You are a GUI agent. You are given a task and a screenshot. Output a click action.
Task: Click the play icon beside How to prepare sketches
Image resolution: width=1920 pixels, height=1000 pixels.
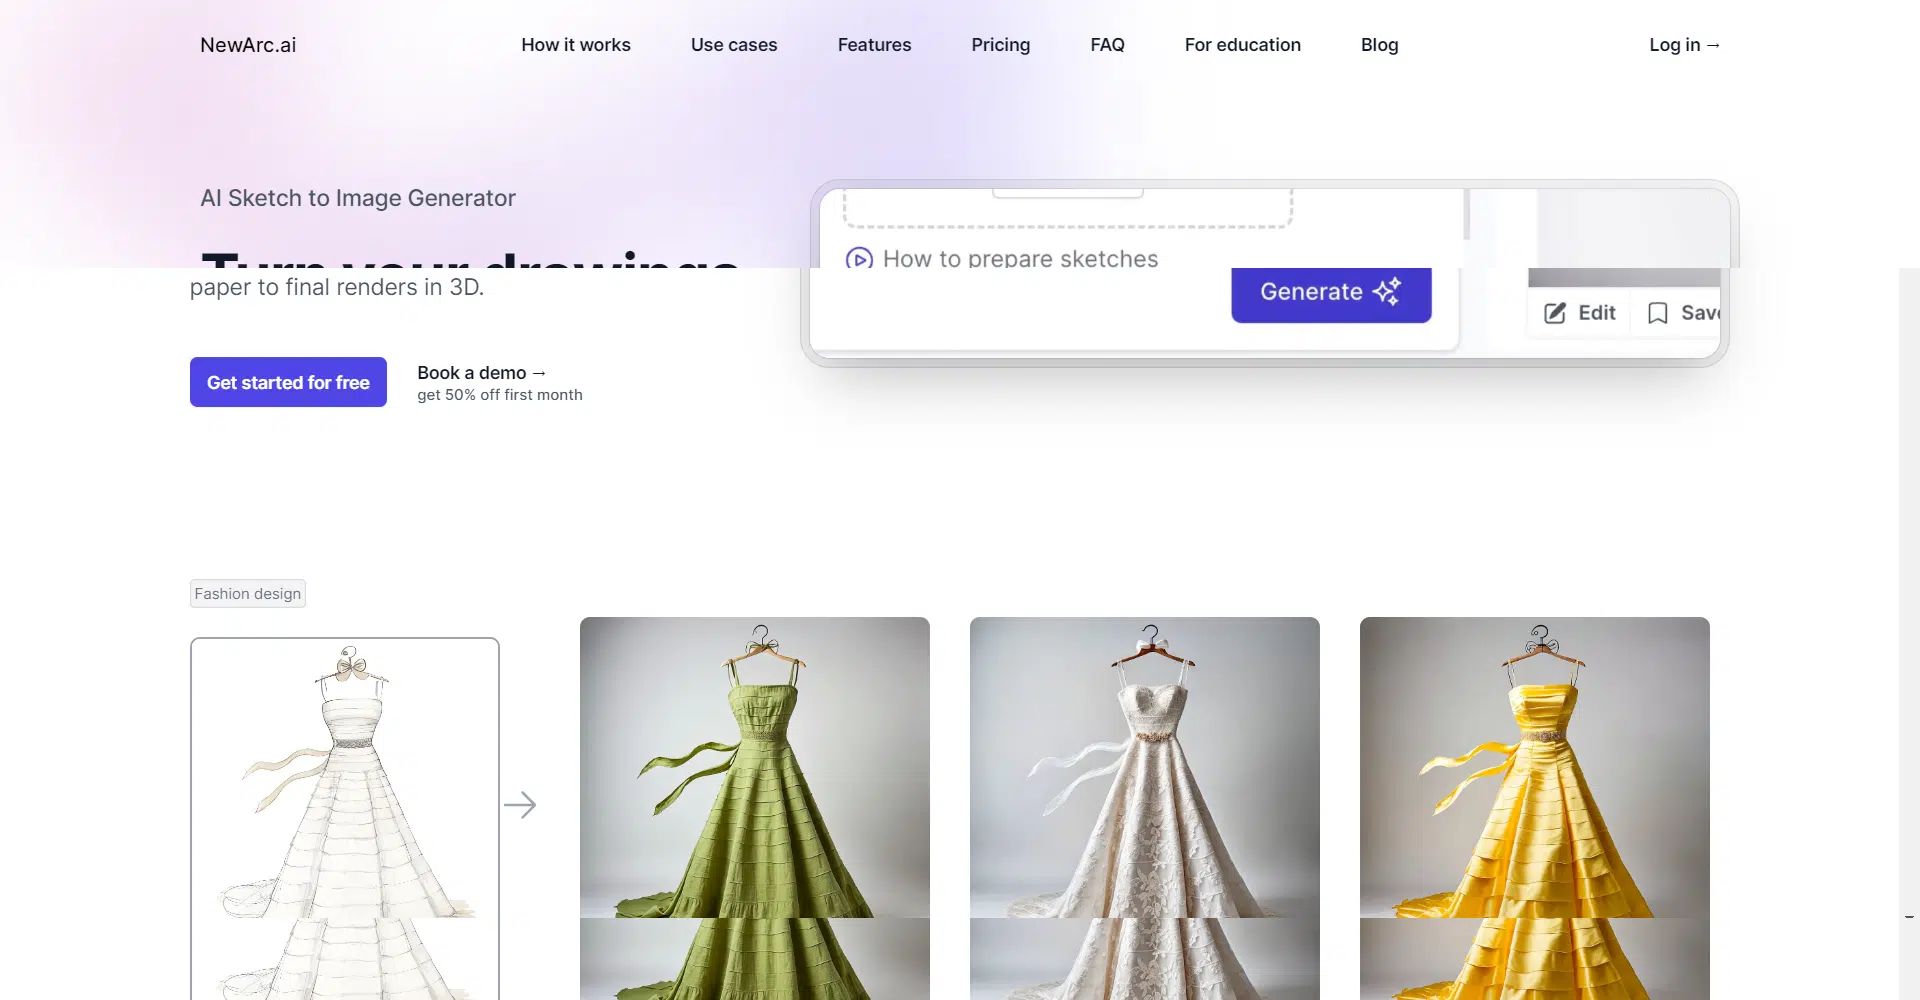point(858,259)
